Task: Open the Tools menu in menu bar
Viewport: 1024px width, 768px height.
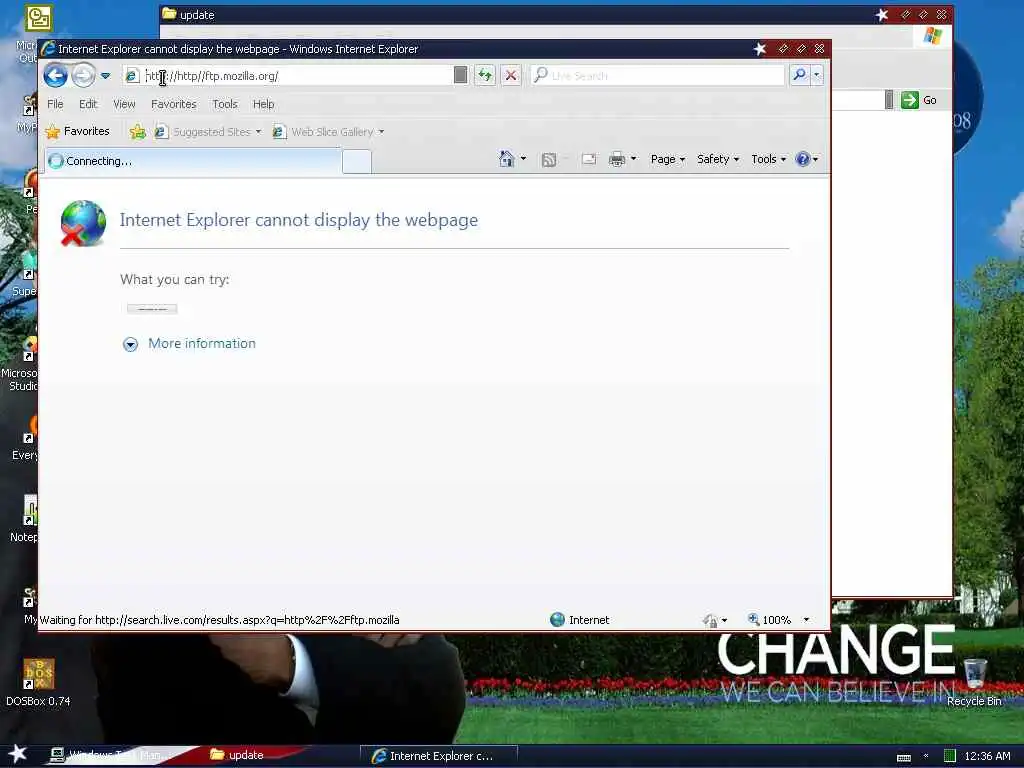Action: (225, 104)
